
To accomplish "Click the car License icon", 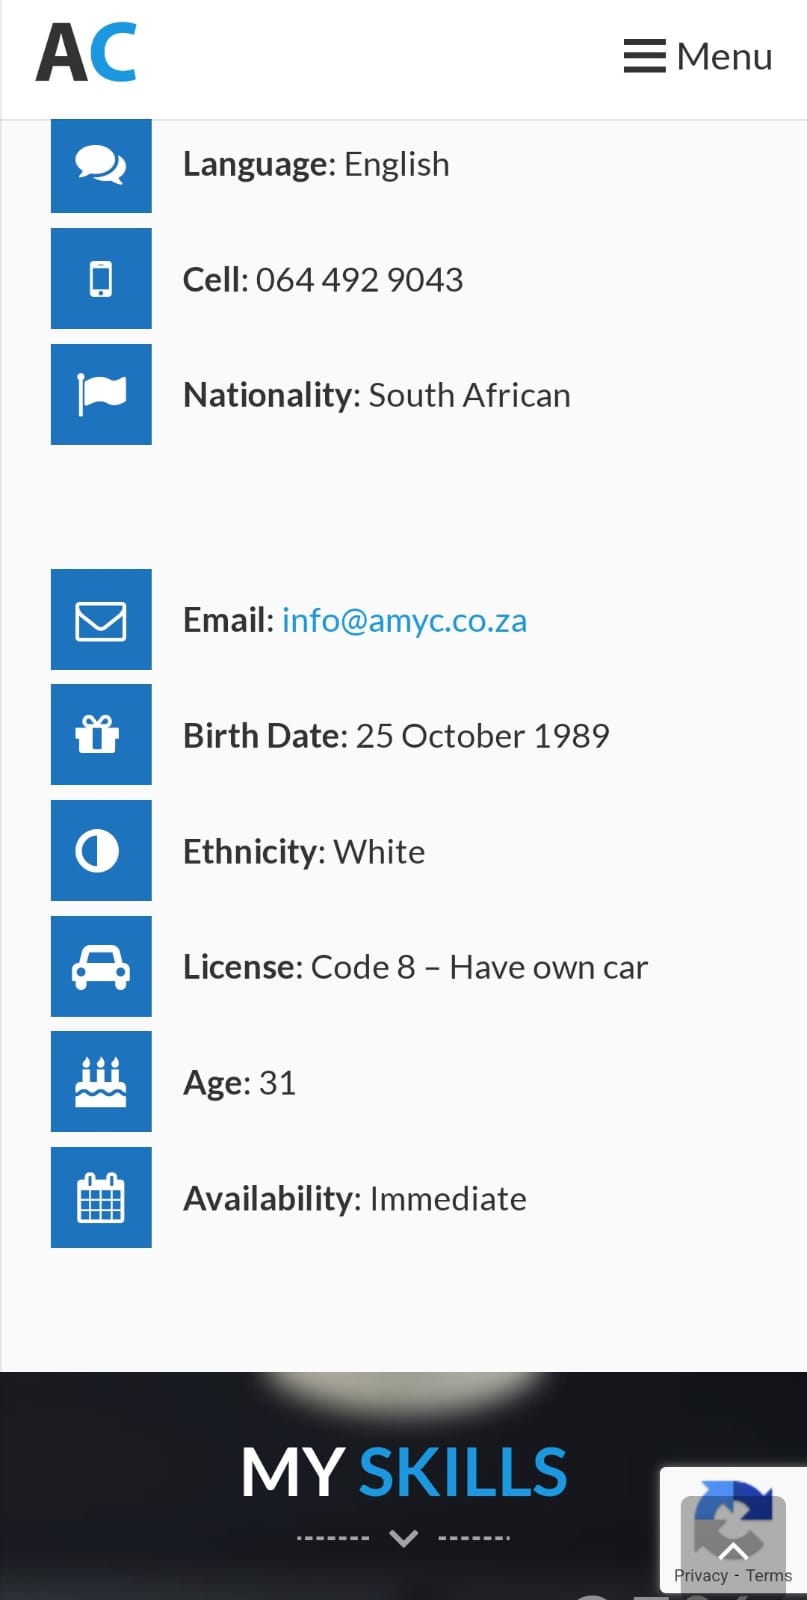I will click(x=101, y=966).
